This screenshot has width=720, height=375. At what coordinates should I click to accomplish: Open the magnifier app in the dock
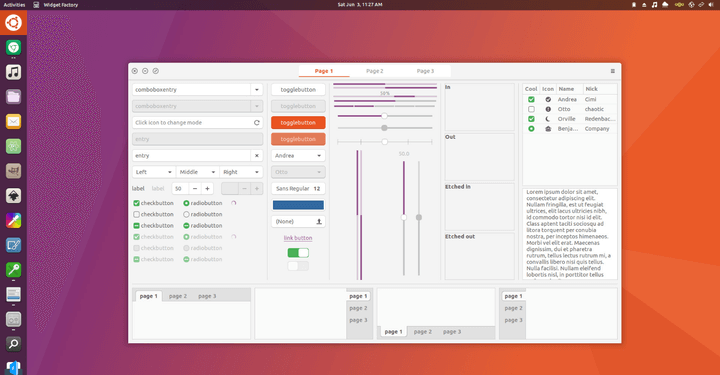(x=13, y=344)
